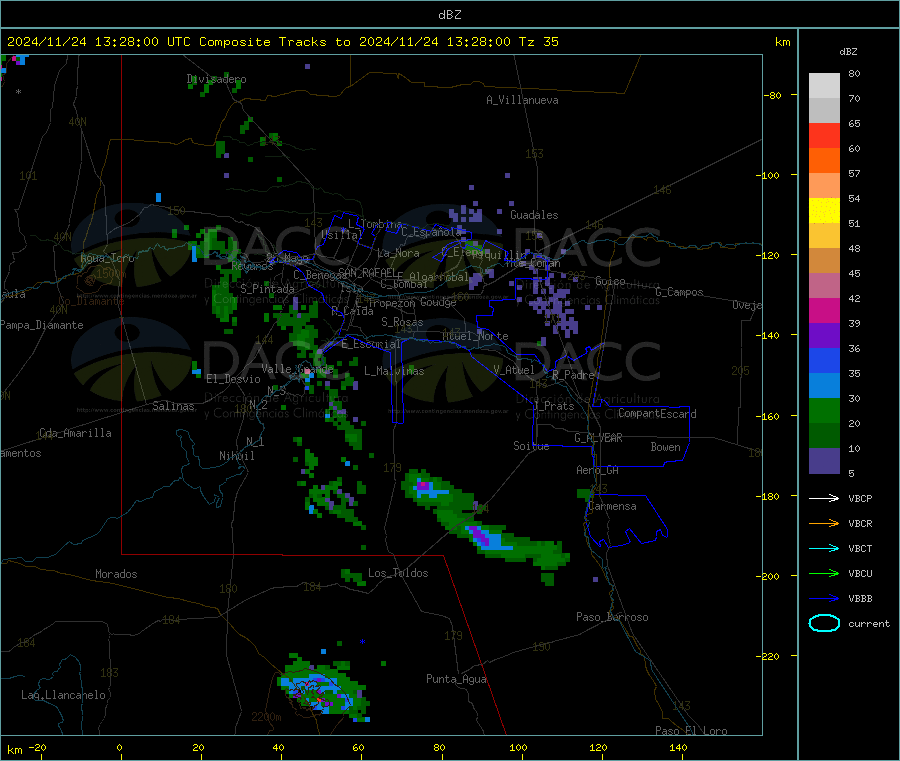Click the 'Paso_El_Loro' map label
This screenshot has height=761, width=900.
pos(691,731)
